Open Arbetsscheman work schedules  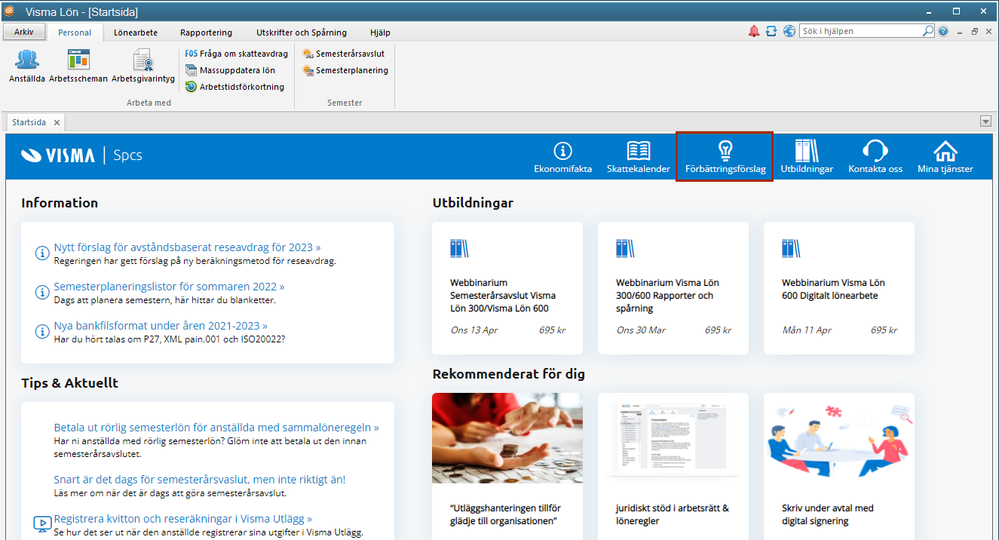[x=78, y=66]
